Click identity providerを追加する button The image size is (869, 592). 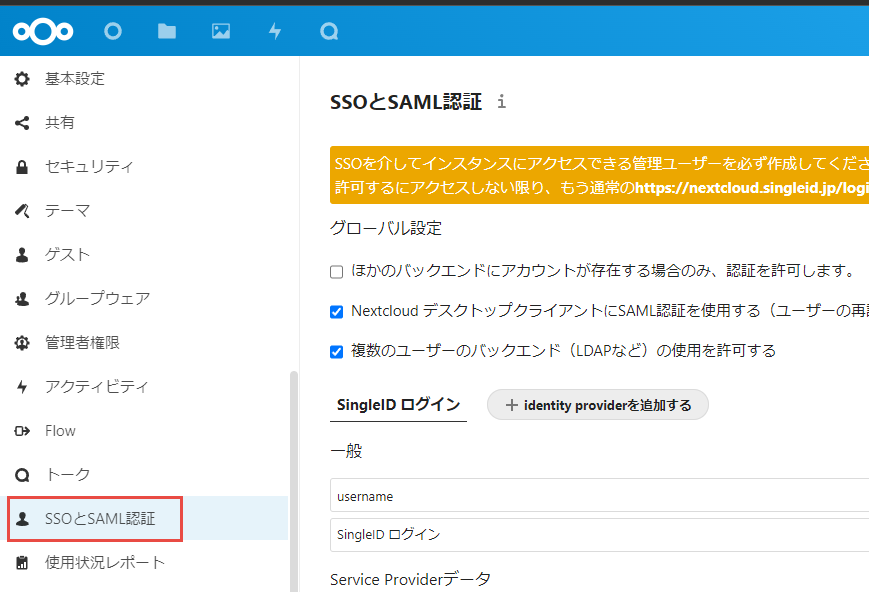coord(597,405)
